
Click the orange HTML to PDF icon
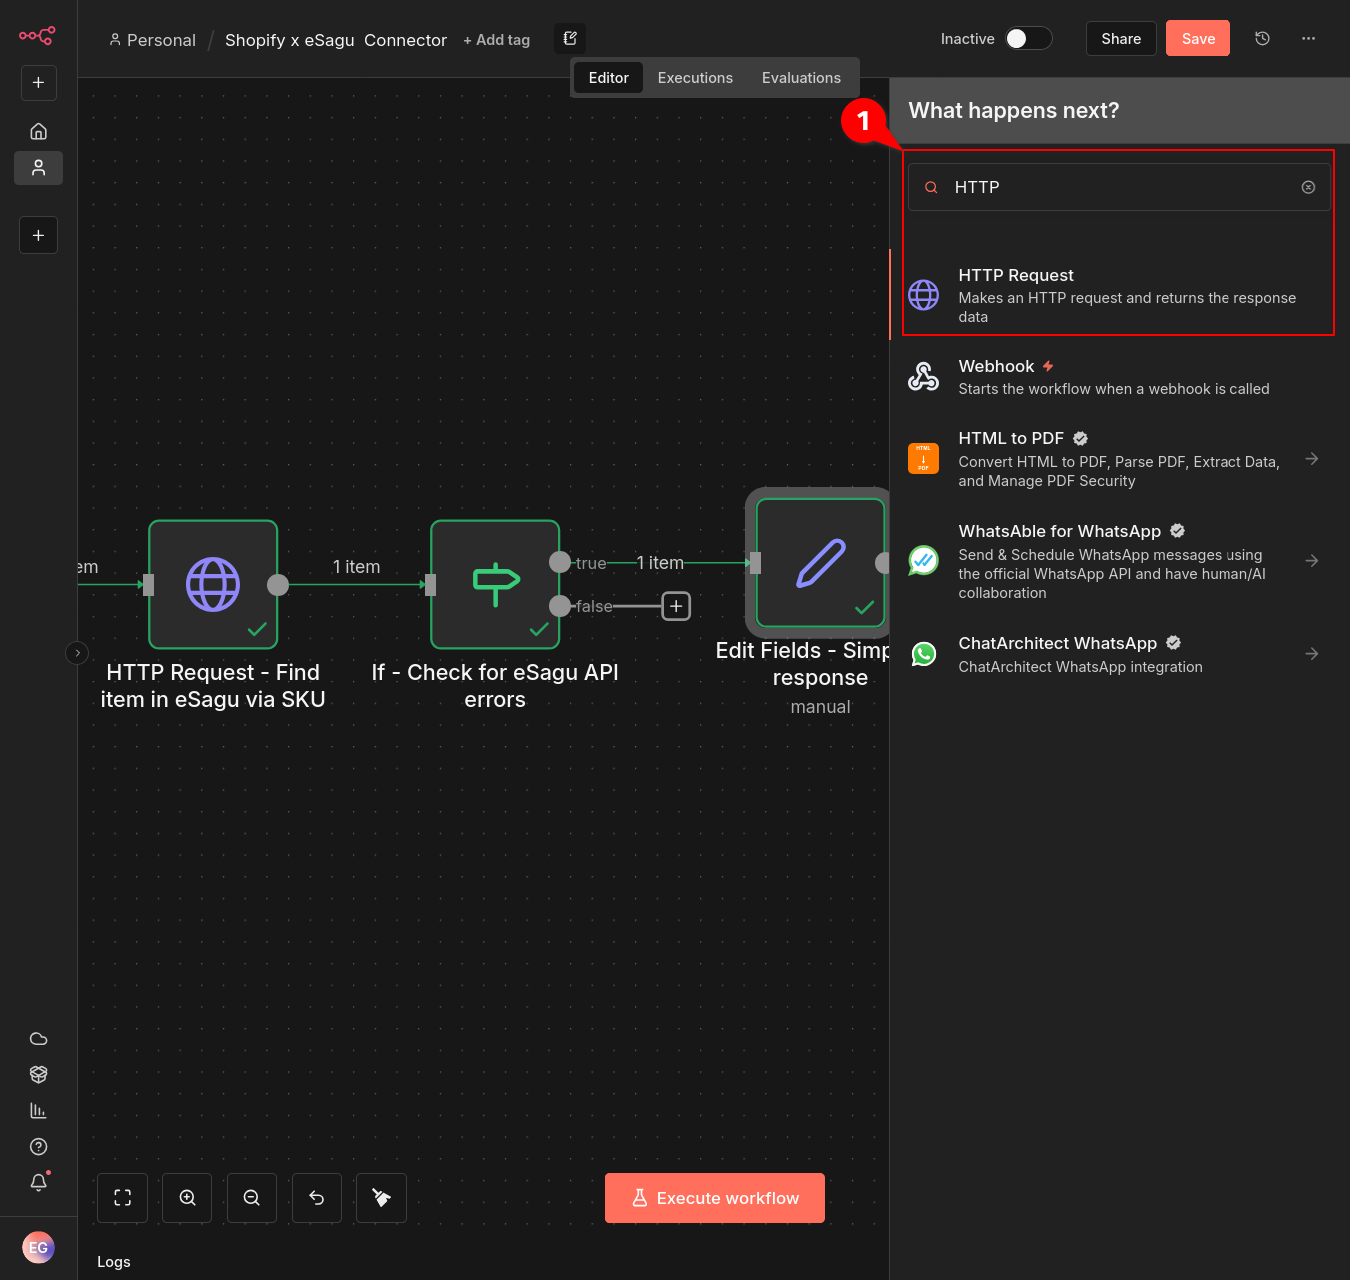tap(923, 458)
